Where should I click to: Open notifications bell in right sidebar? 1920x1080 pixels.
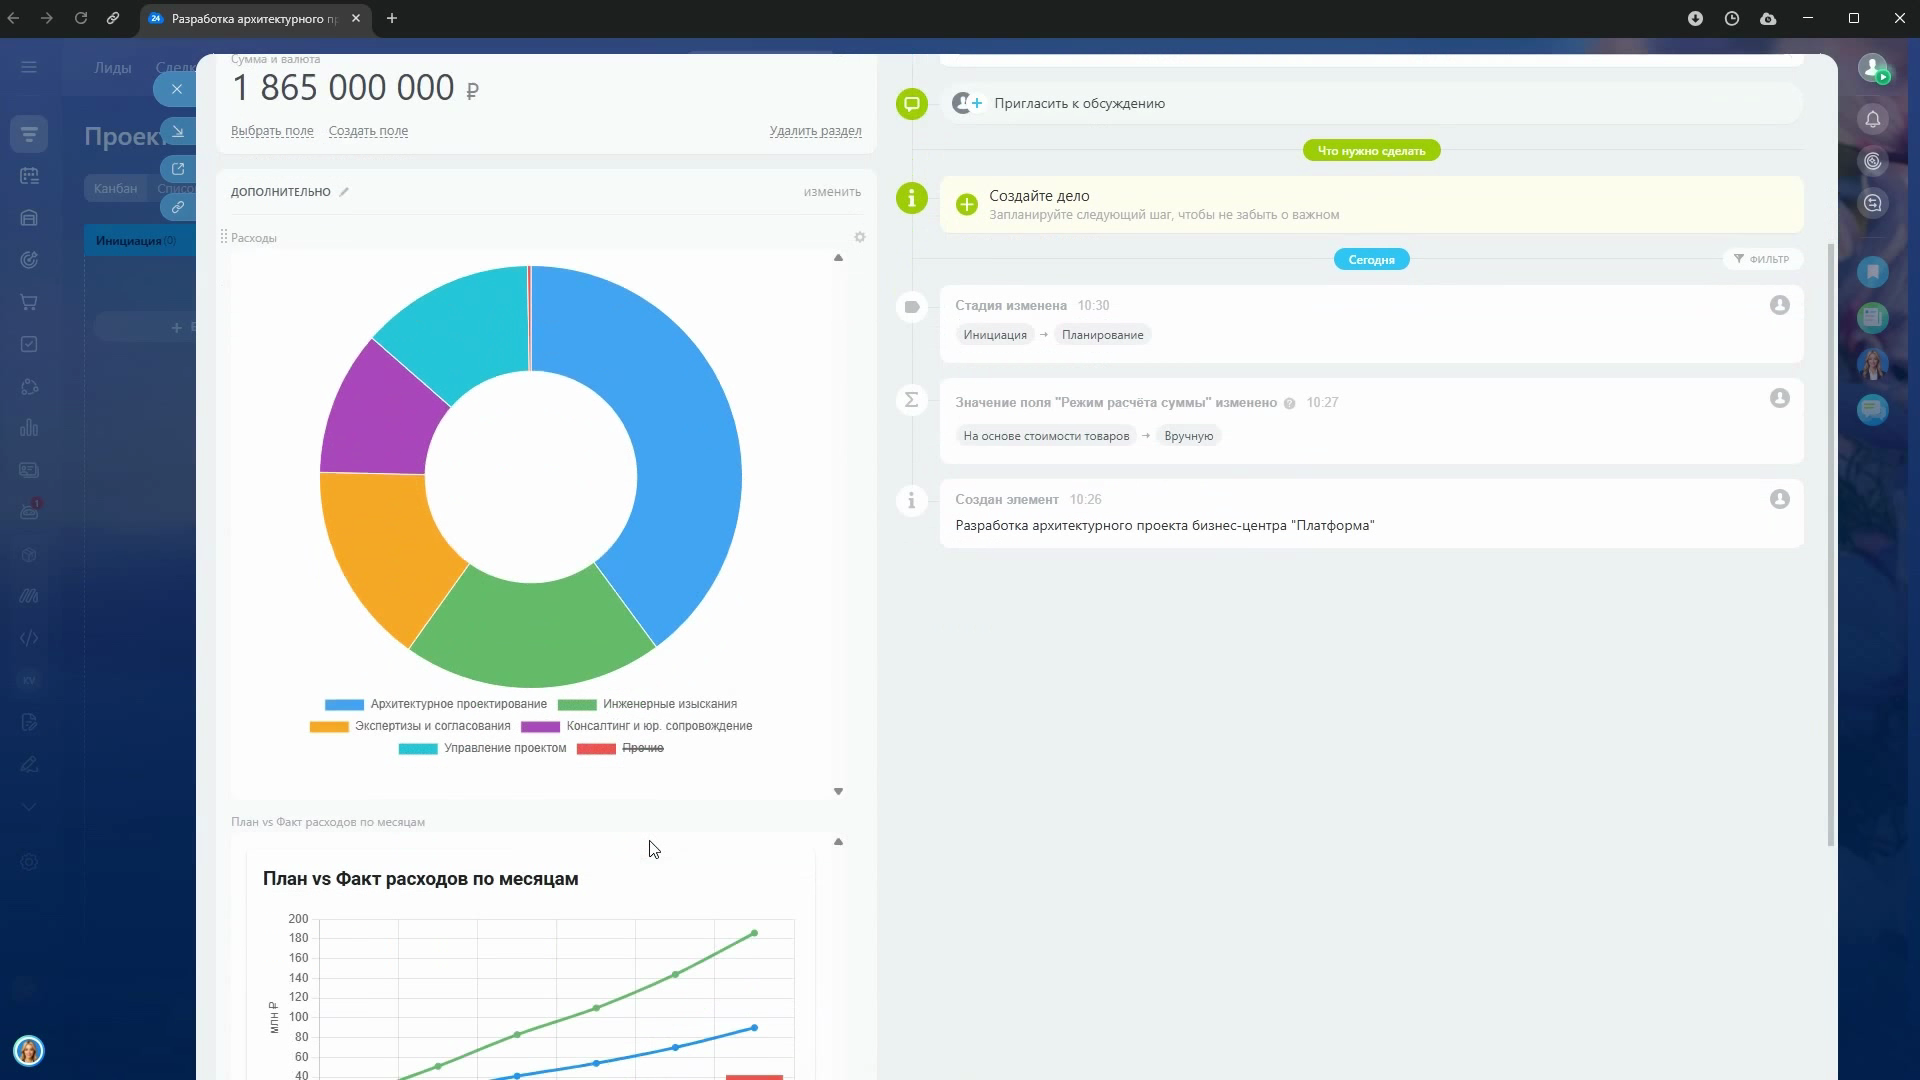[1873, 120]
